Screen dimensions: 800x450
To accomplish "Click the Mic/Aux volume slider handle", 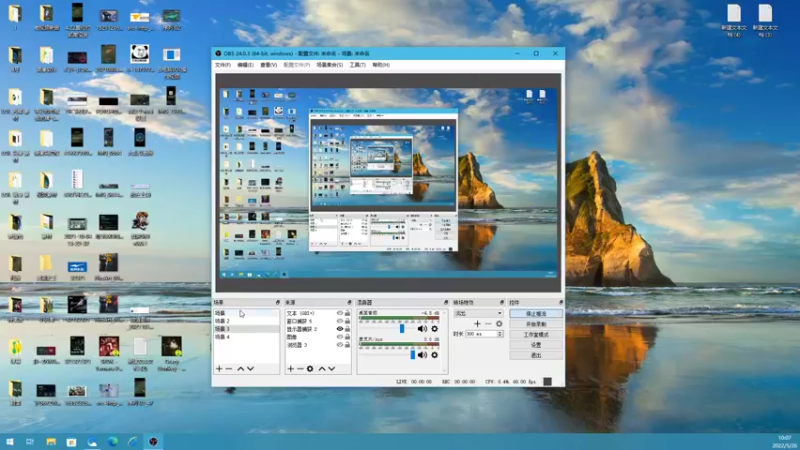I will pos(413,355).
